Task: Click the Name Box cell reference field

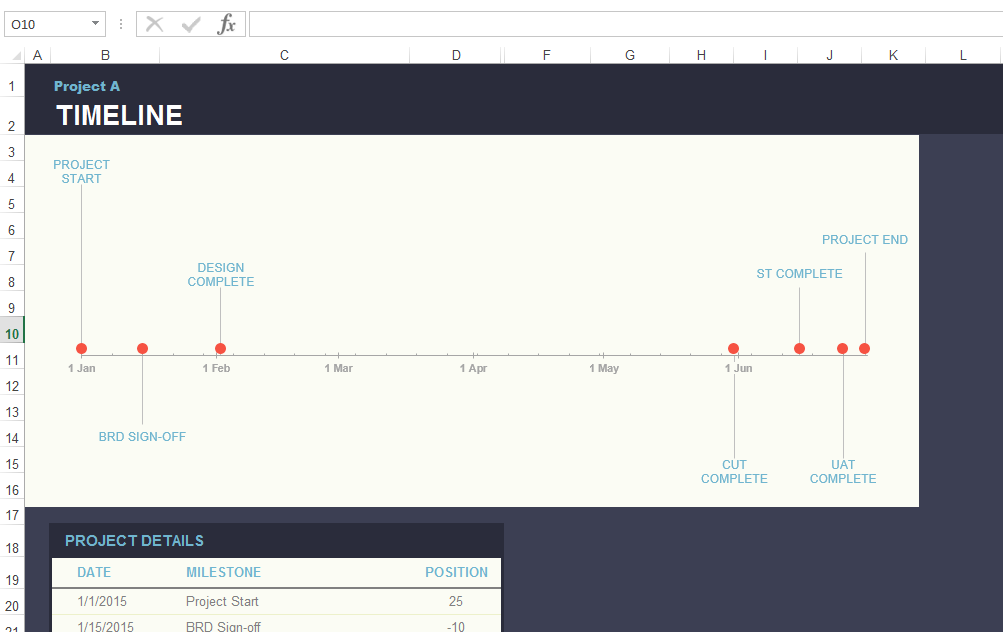Action: 45,23
